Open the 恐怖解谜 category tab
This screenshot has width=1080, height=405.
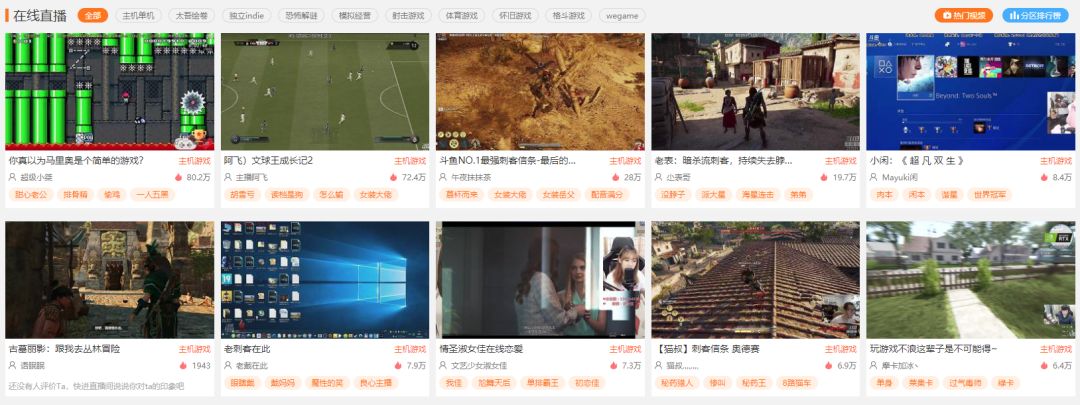point(302,15)
